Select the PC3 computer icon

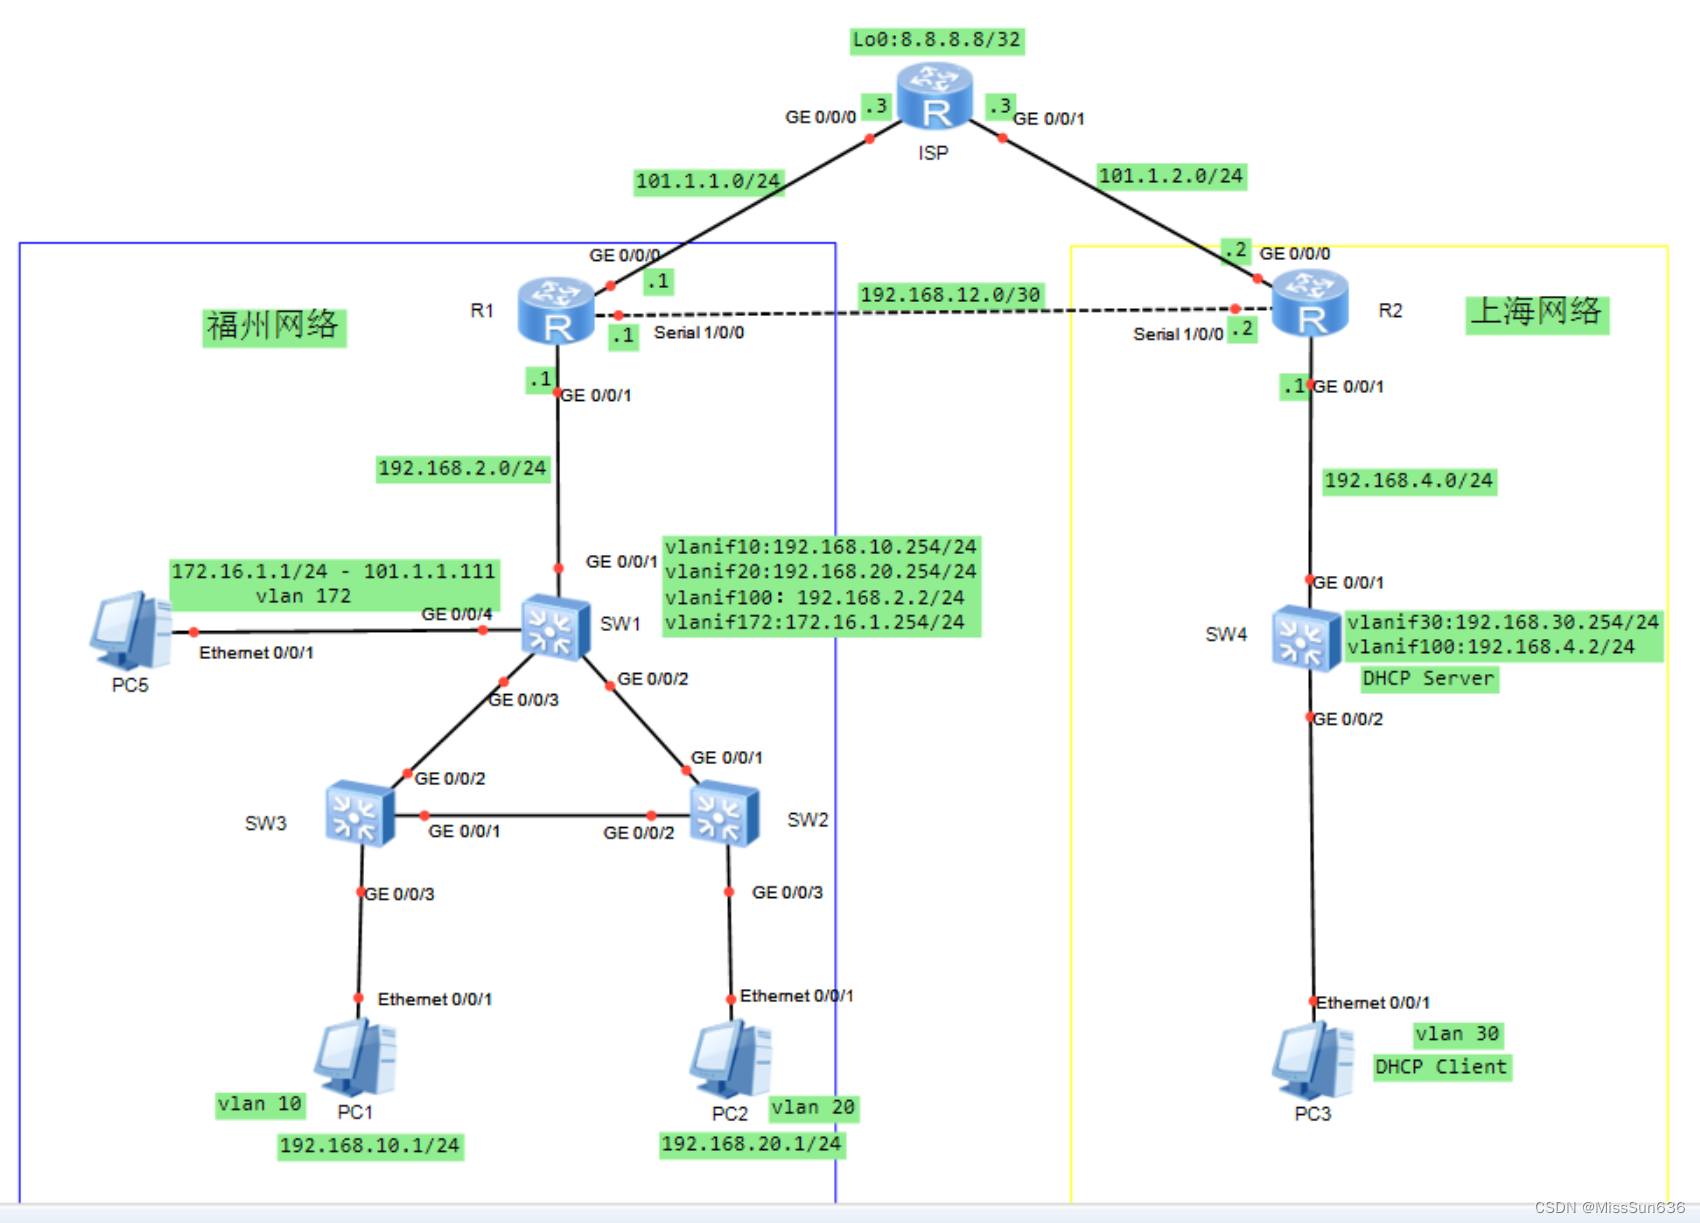pyautogui.click(x=1313, y=1061)
